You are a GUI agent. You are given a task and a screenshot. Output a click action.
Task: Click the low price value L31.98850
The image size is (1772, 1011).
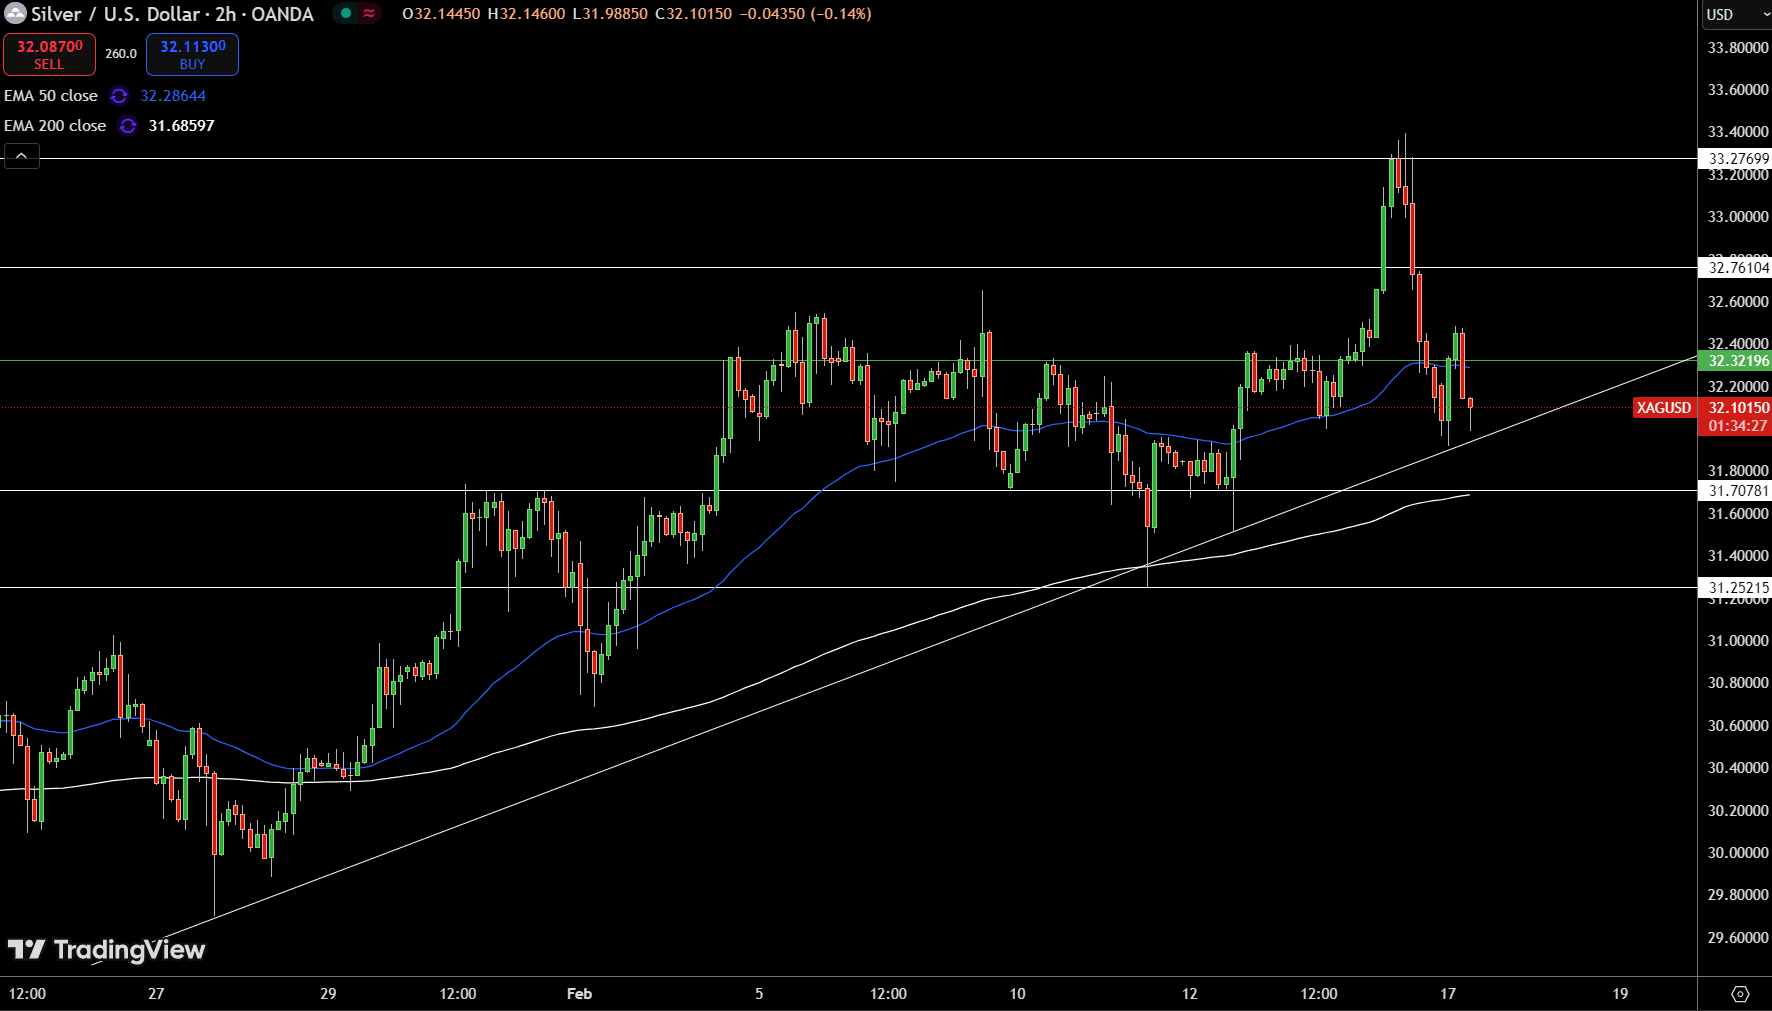click(x=610, y=14)
